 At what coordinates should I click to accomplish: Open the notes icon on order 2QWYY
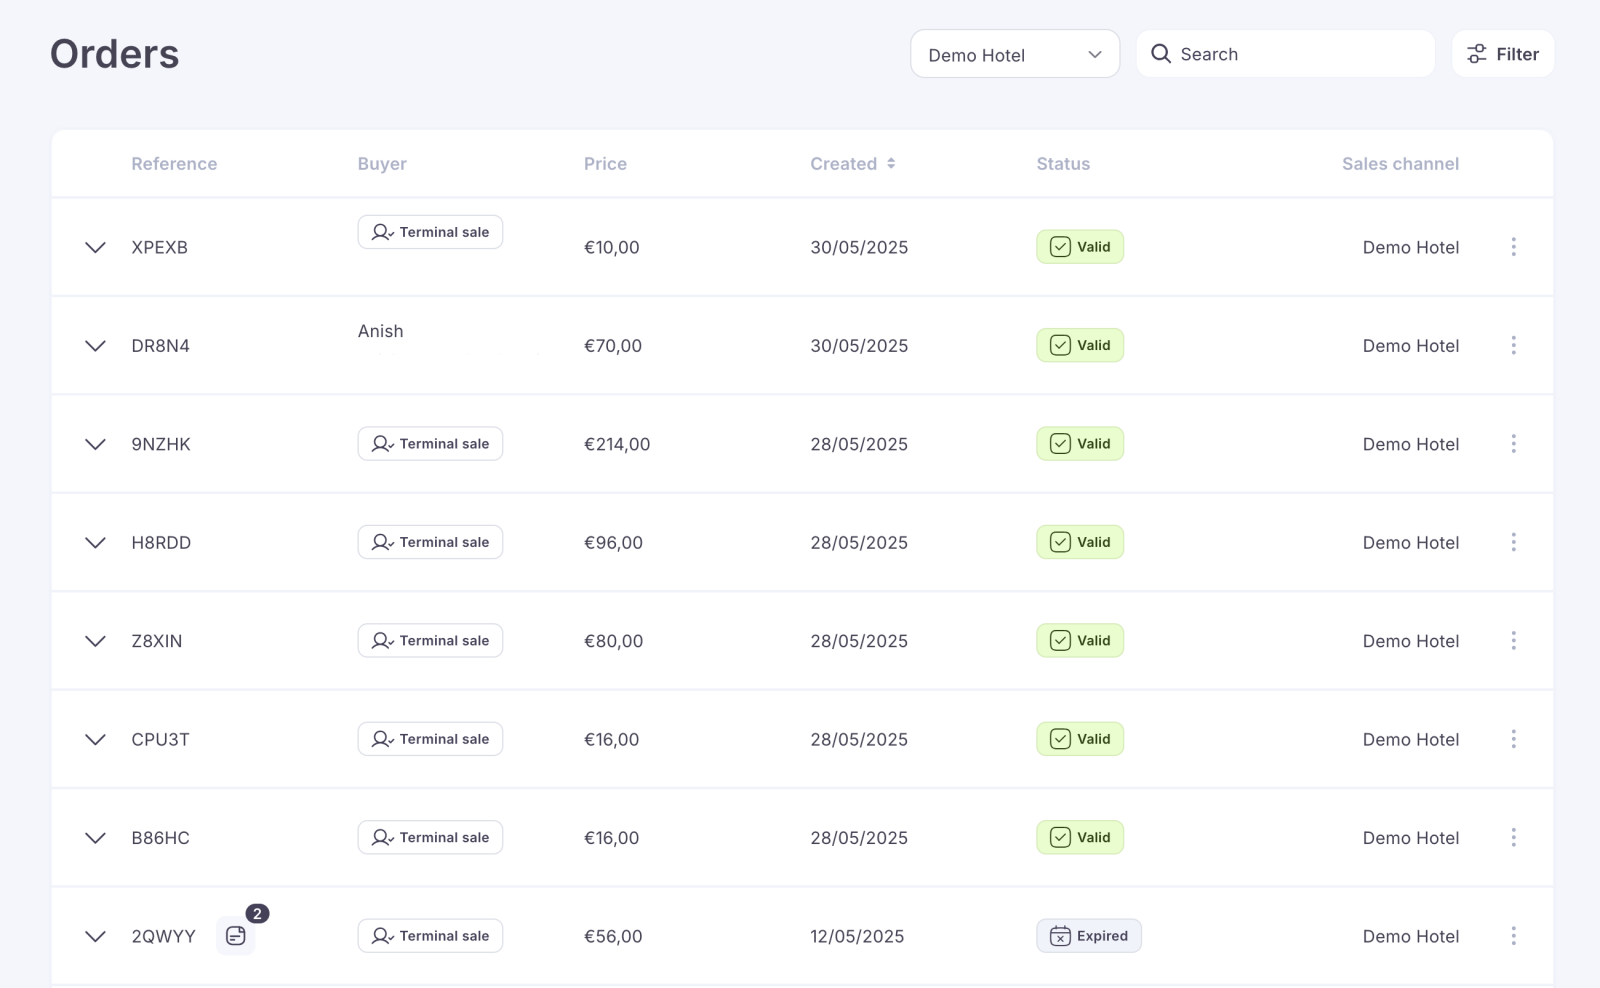point(236,936)
